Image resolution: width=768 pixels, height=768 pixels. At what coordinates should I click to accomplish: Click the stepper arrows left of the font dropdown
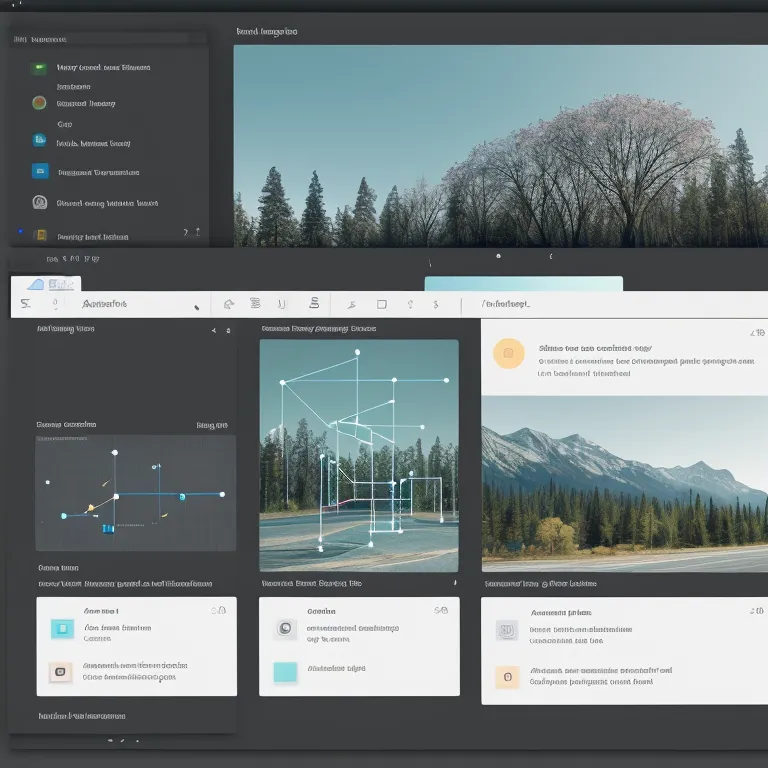pyautogui.click(x=55, y=304)
